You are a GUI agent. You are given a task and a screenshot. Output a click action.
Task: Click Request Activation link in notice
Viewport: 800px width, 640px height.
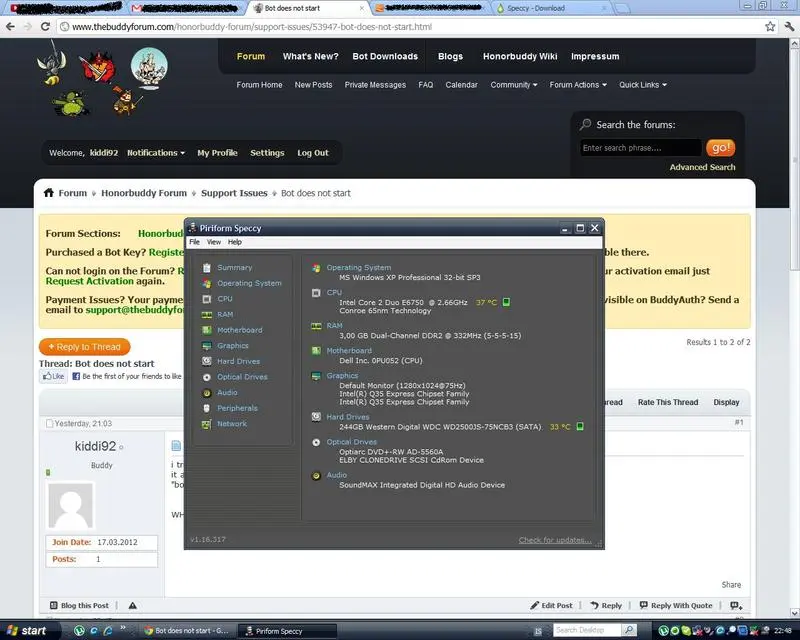pyautogui.click(x=89, y=281)
